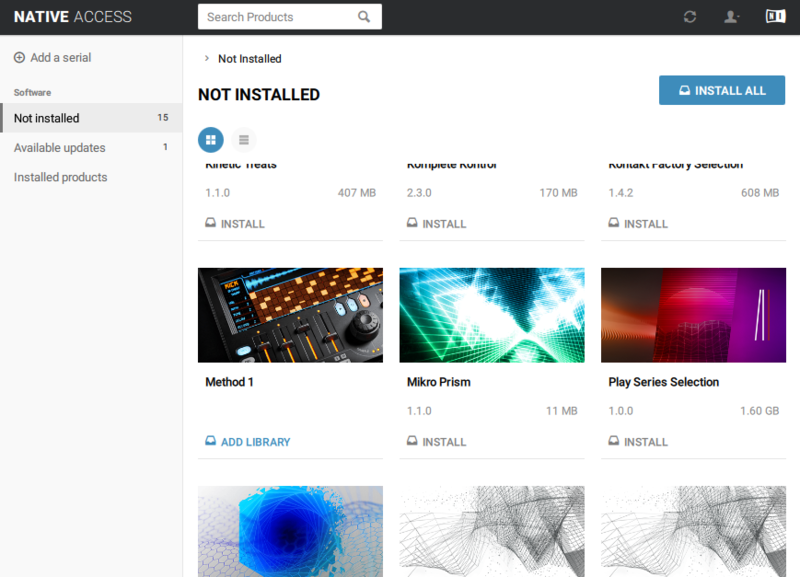800x577 pixels.
Task: Click the 407 MB size text
Action: tap(357, 193)
